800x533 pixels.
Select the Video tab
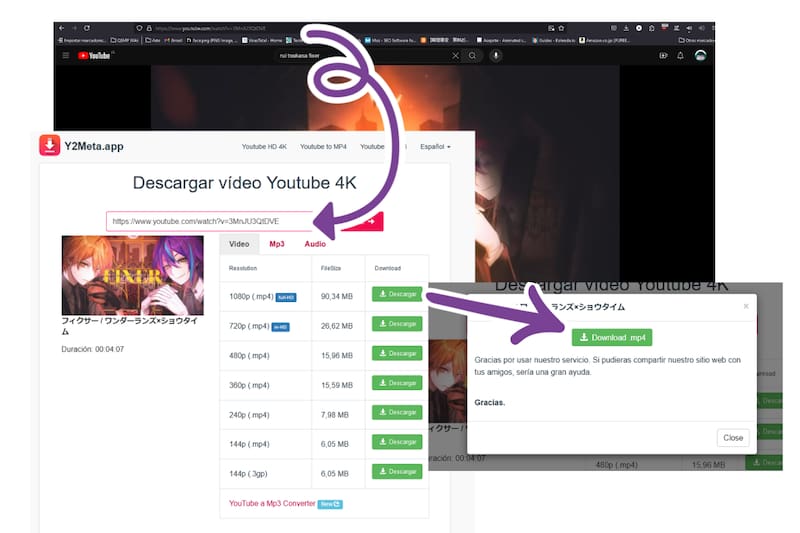pyautogui.click(x=239, y=244)
